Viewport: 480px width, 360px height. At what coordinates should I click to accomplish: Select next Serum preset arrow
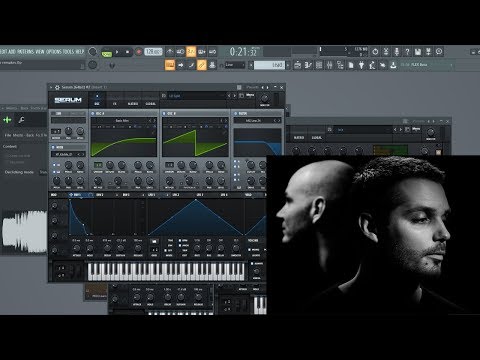pyautogui.click(x=234, y=96)
